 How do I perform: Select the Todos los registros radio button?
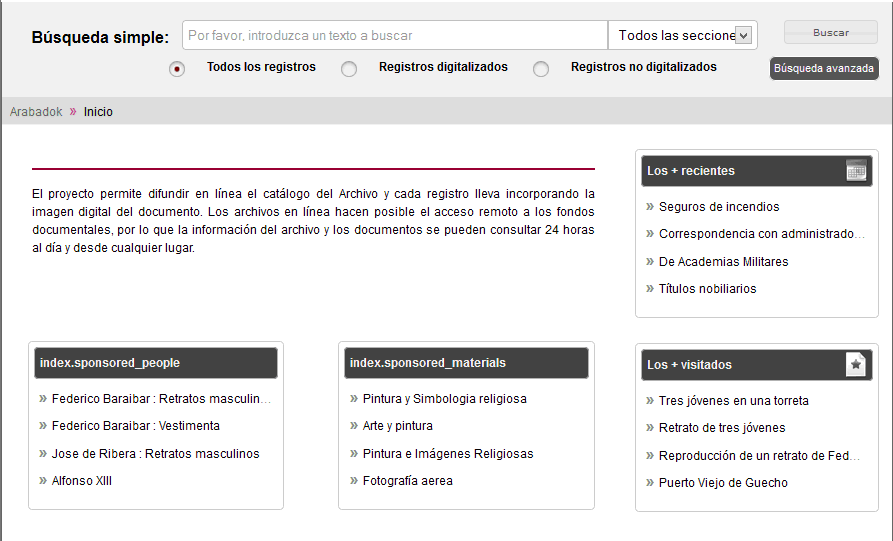tap(177, 69)
